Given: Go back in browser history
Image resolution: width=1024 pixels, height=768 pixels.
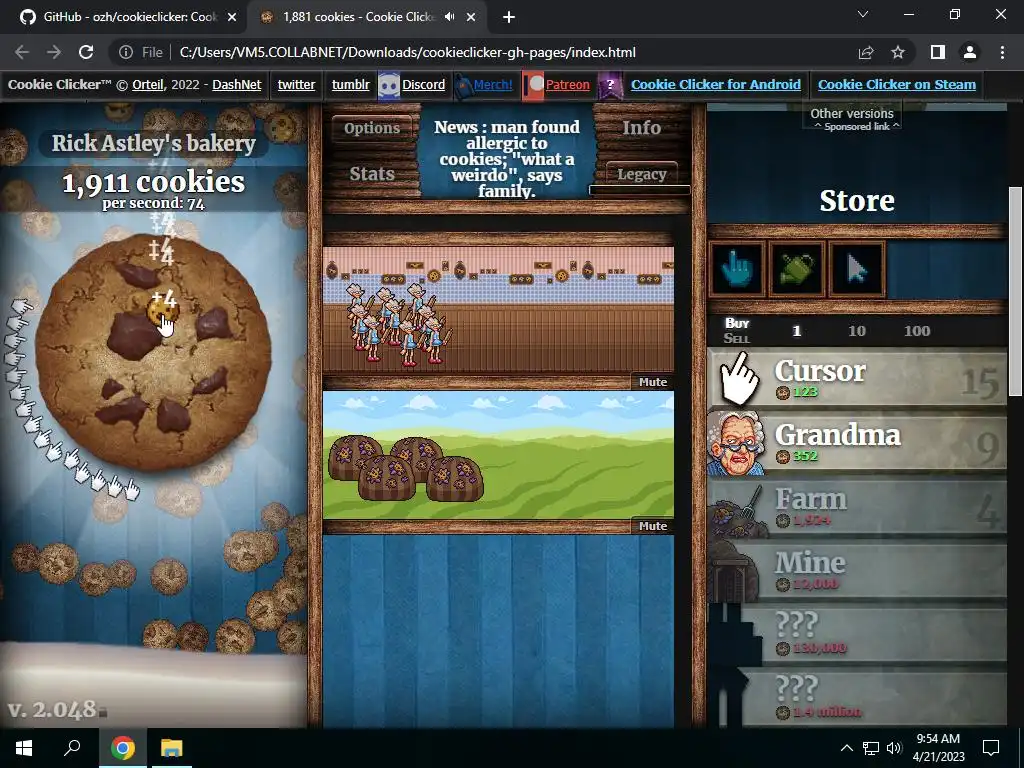Looking at the screenshot, I should [22, 52].
